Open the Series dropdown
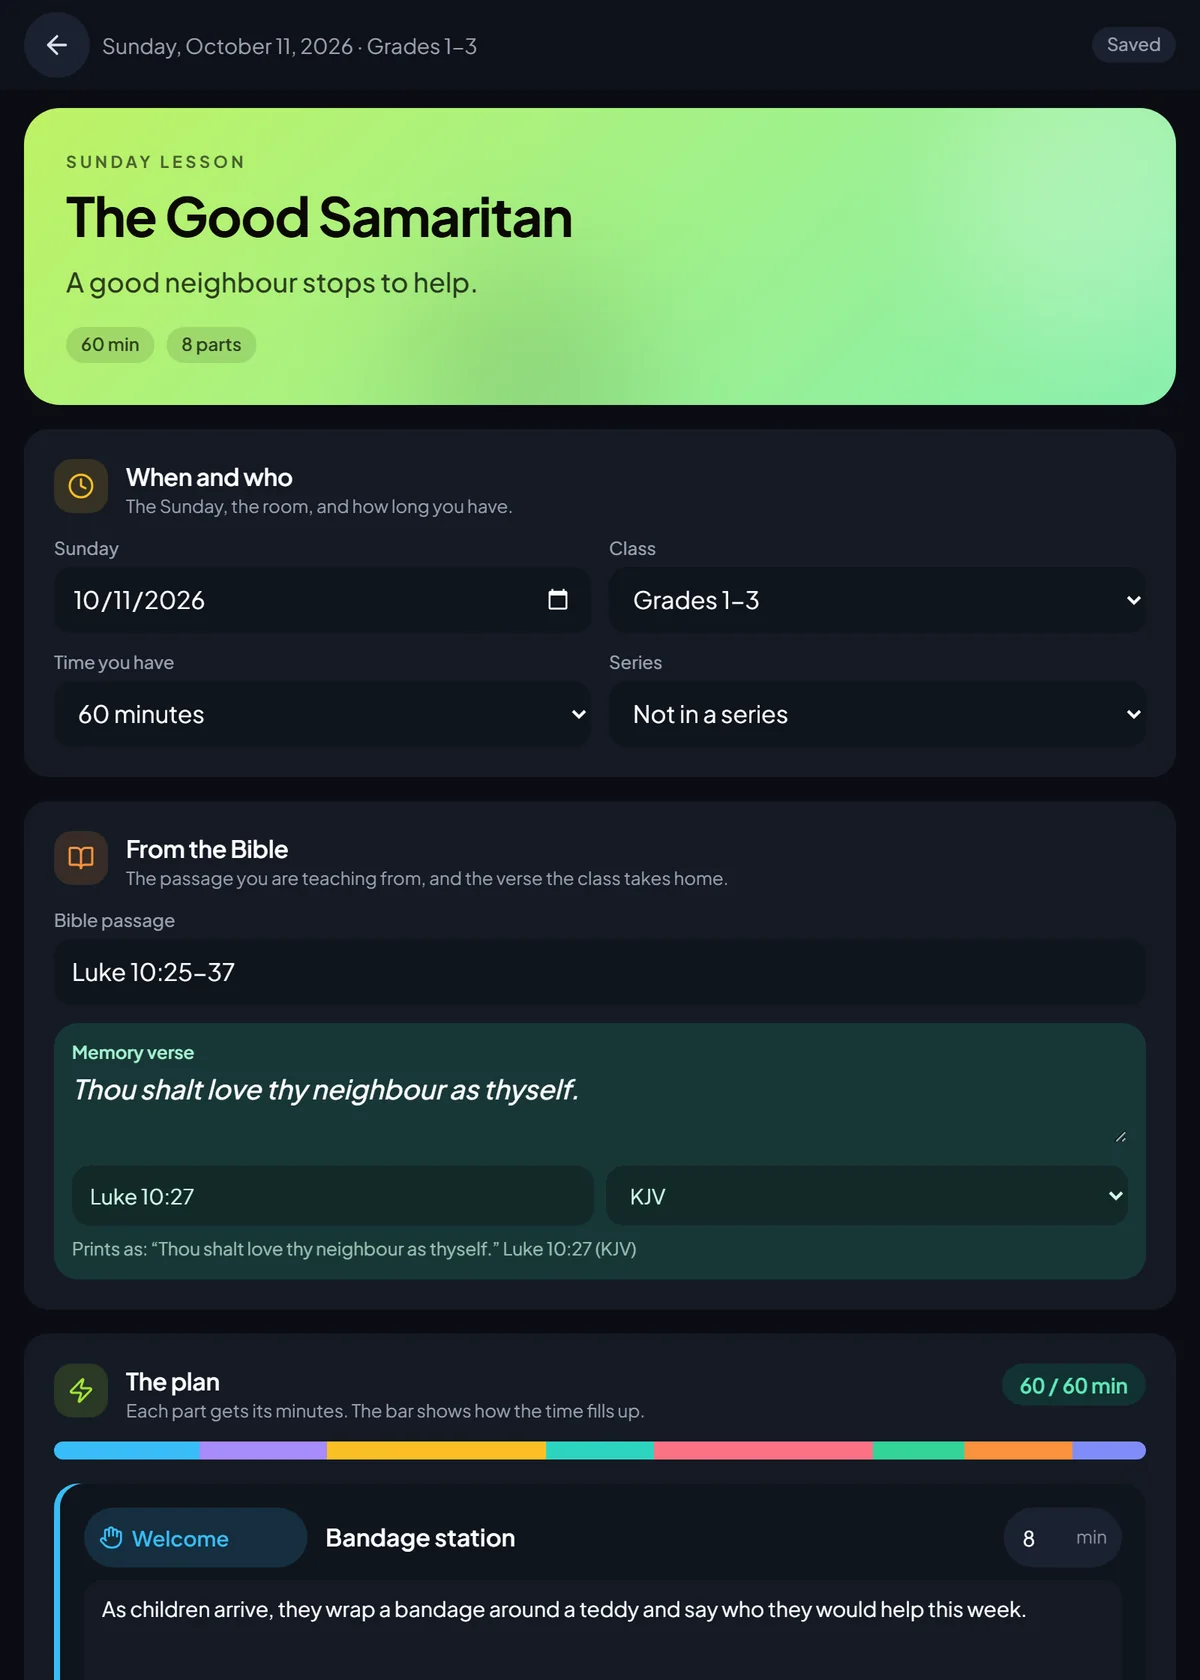Image resolution: width=1200 pixels, height=1680 pixels. tap(877, 714)
